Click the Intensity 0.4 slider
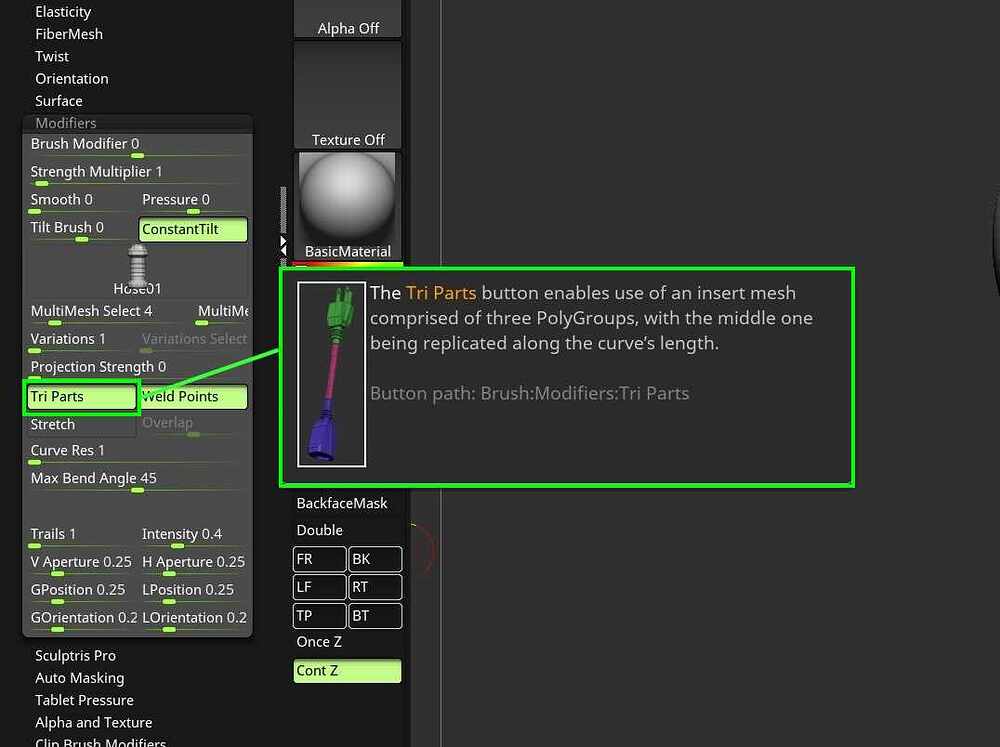1000x747 pixels. (193, 536)
